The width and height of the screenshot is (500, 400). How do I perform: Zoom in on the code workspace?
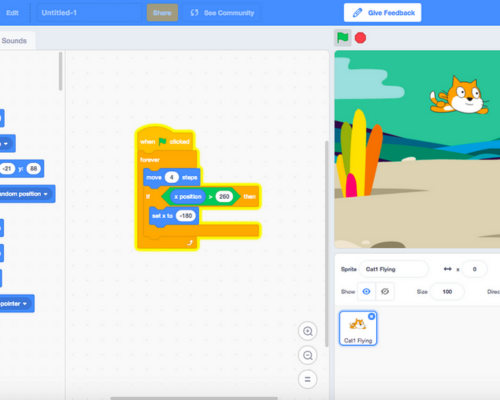307,331
